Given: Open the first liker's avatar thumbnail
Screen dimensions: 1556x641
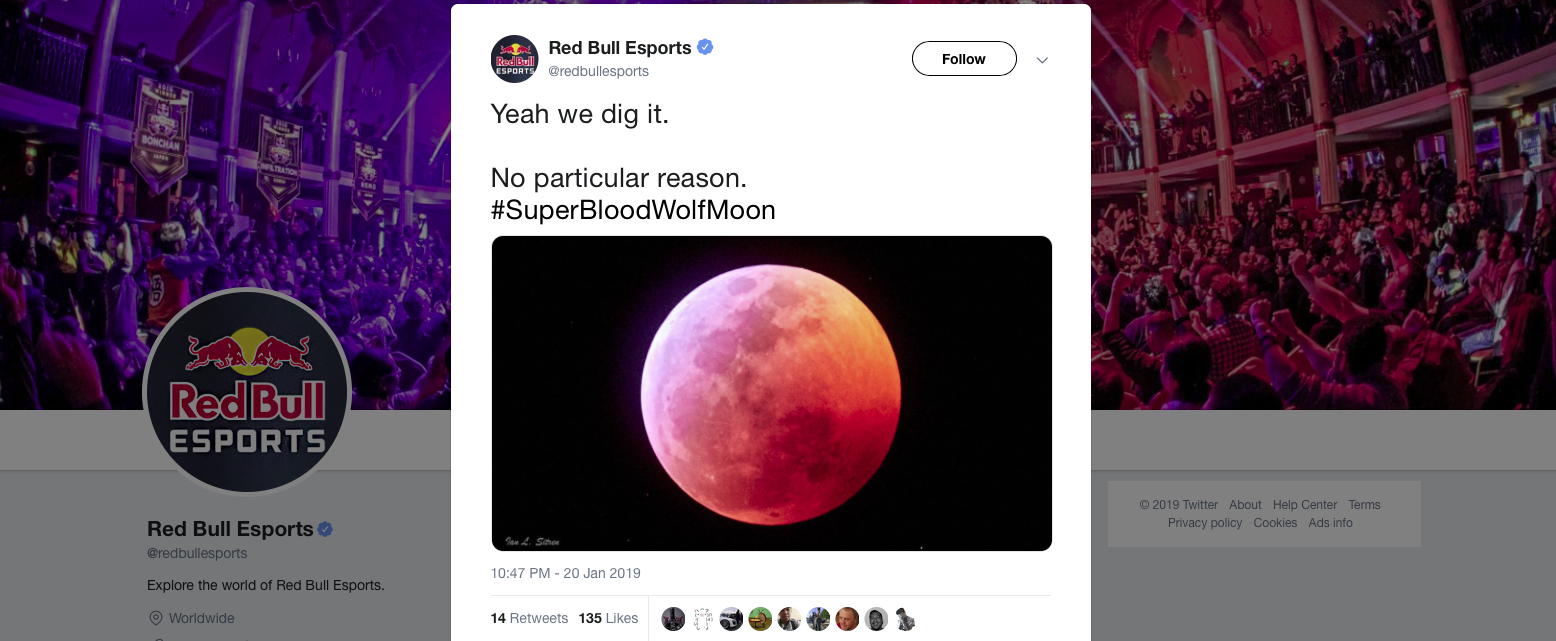Looking at the screenshot, I should pos(673,619).
